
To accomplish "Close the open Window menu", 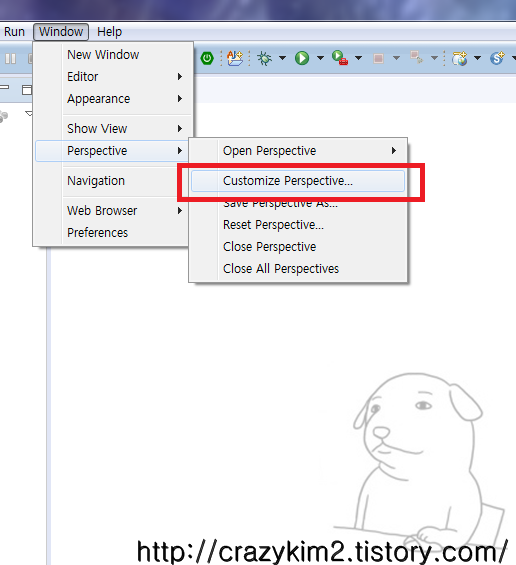I will (61, 32).
